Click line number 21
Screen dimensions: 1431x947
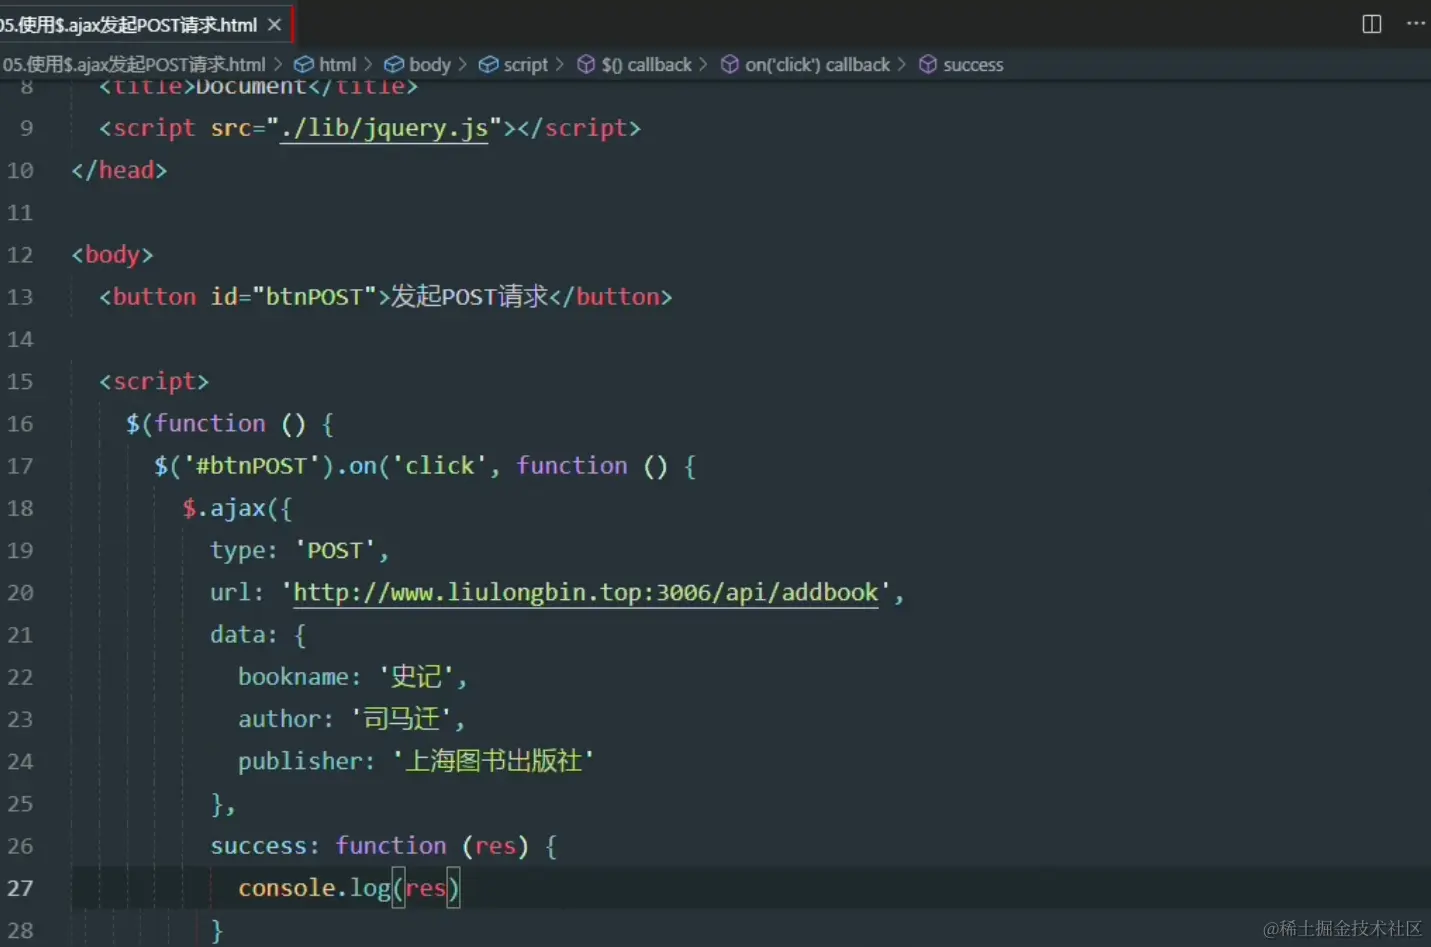(20, 635)
